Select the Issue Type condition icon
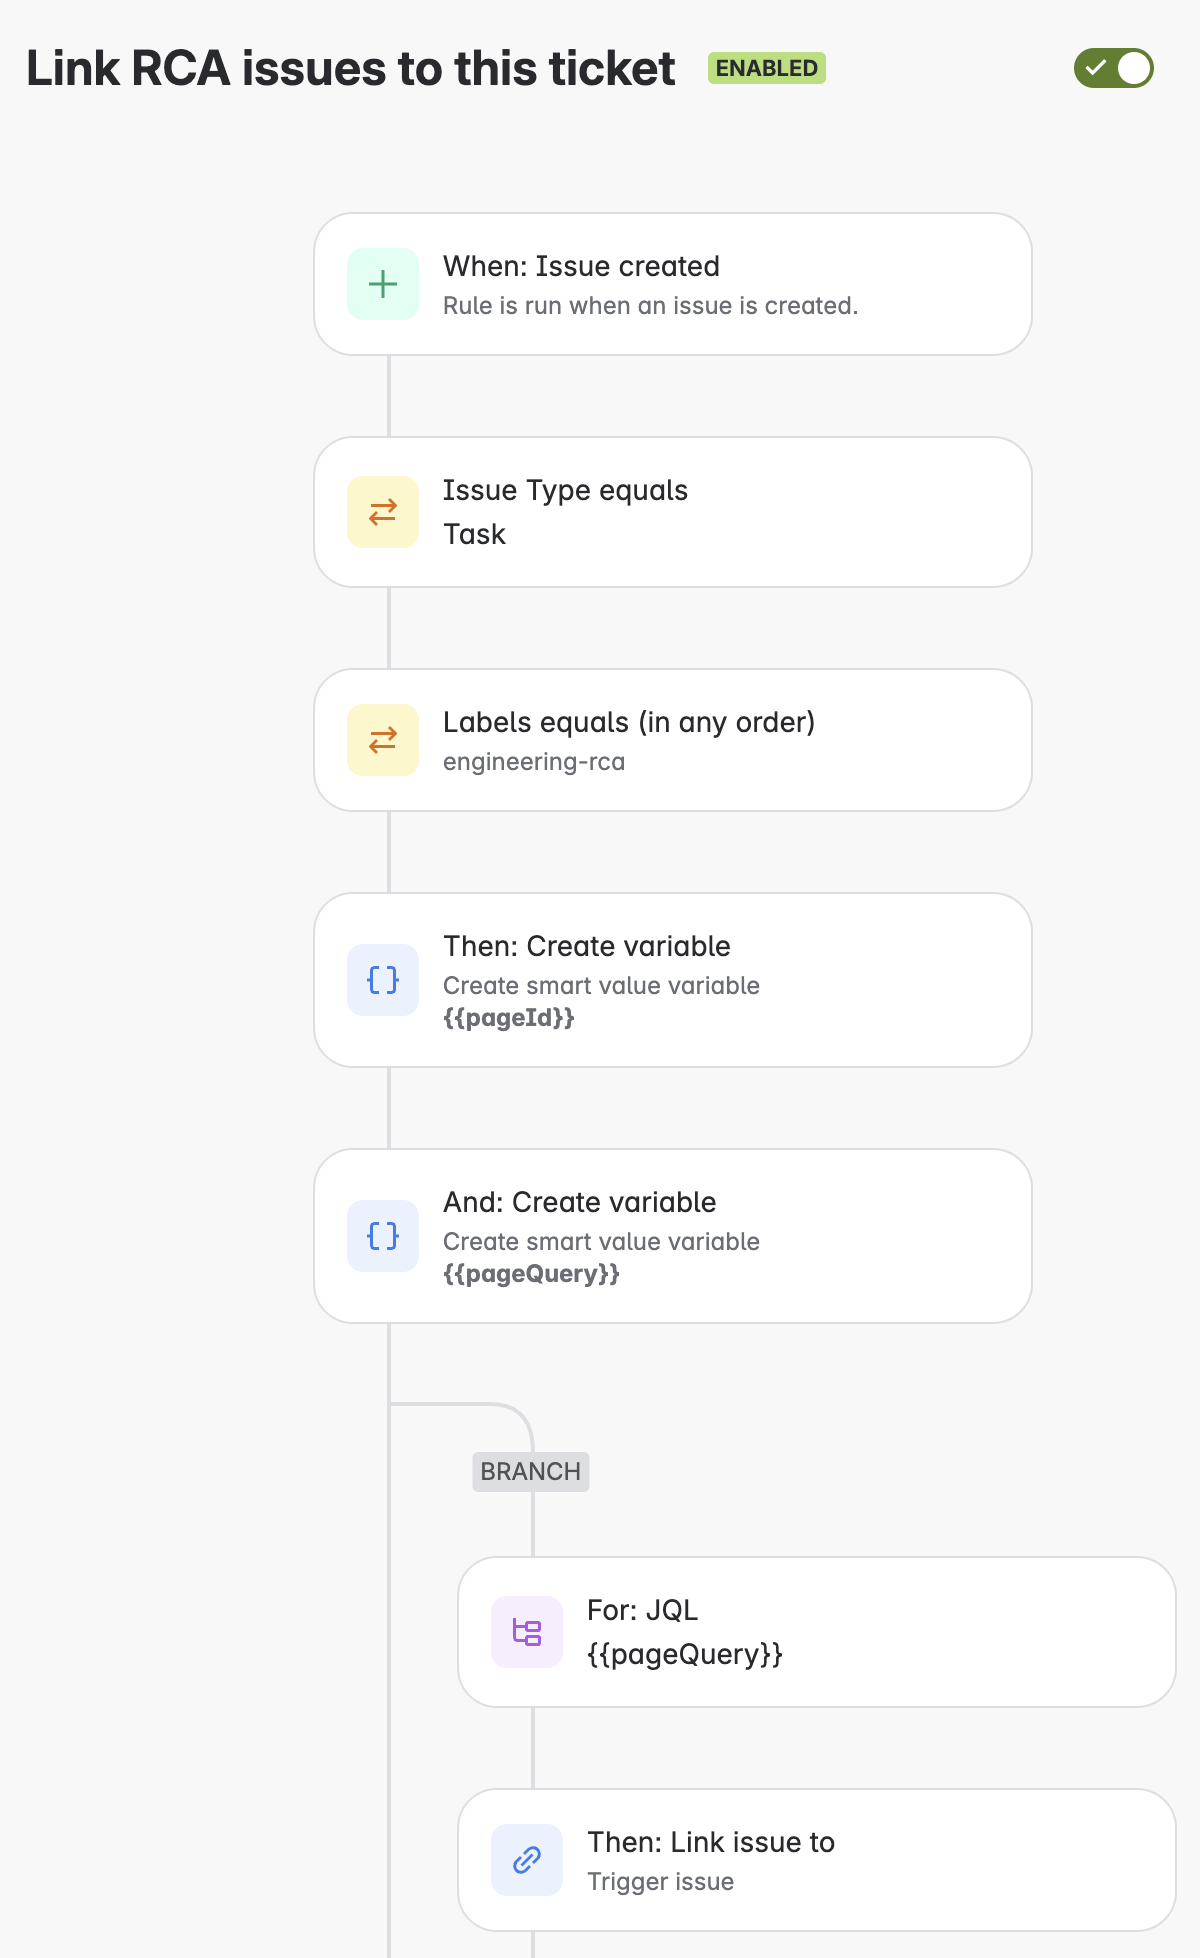Screen dimensions: 1200x1958 click(382, 511)
